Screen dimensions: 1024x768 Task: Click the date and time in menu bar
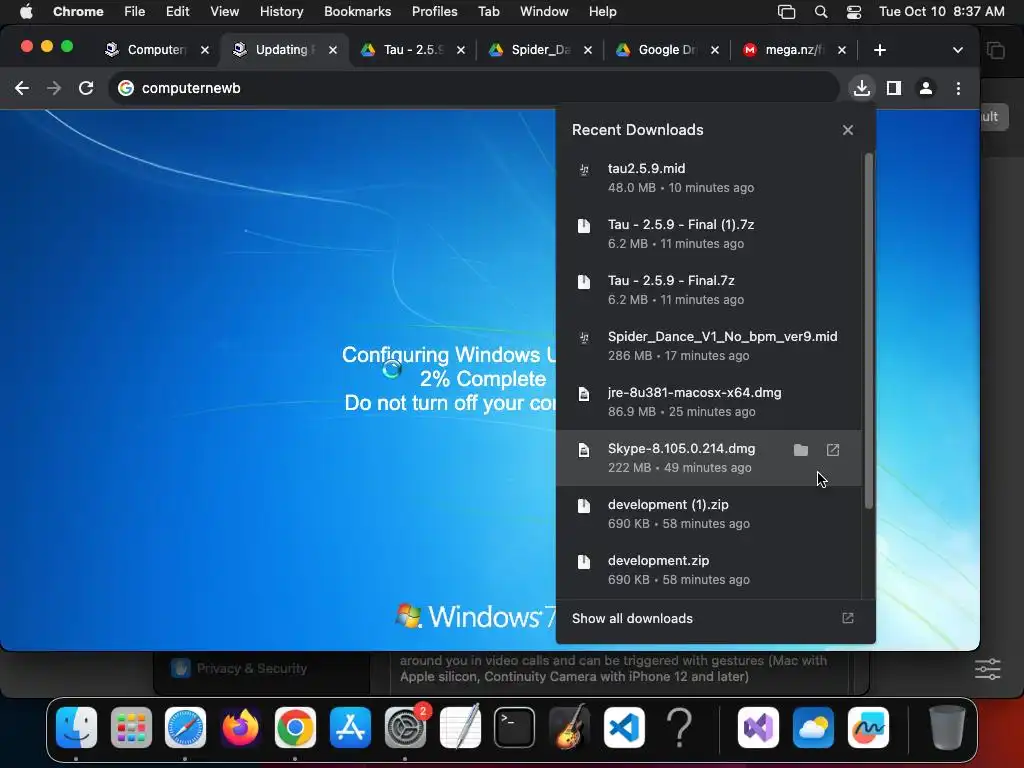tap(942, 12)
